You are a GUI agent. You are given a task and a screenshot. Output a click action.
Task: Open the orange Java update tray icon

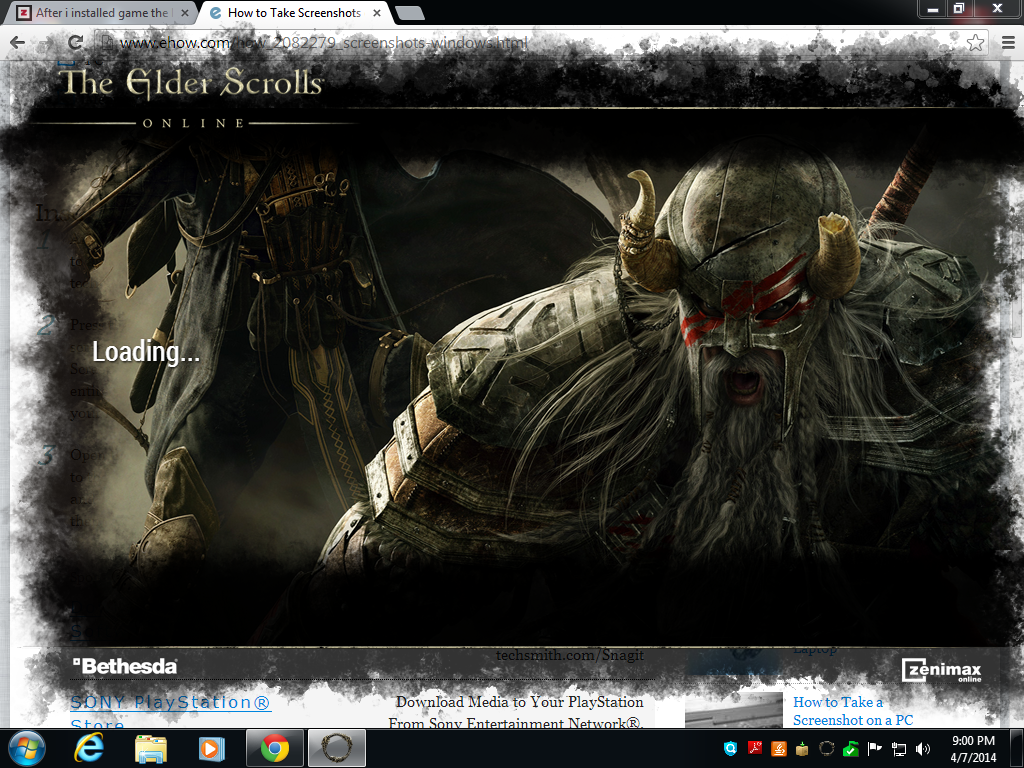(778, 748)
